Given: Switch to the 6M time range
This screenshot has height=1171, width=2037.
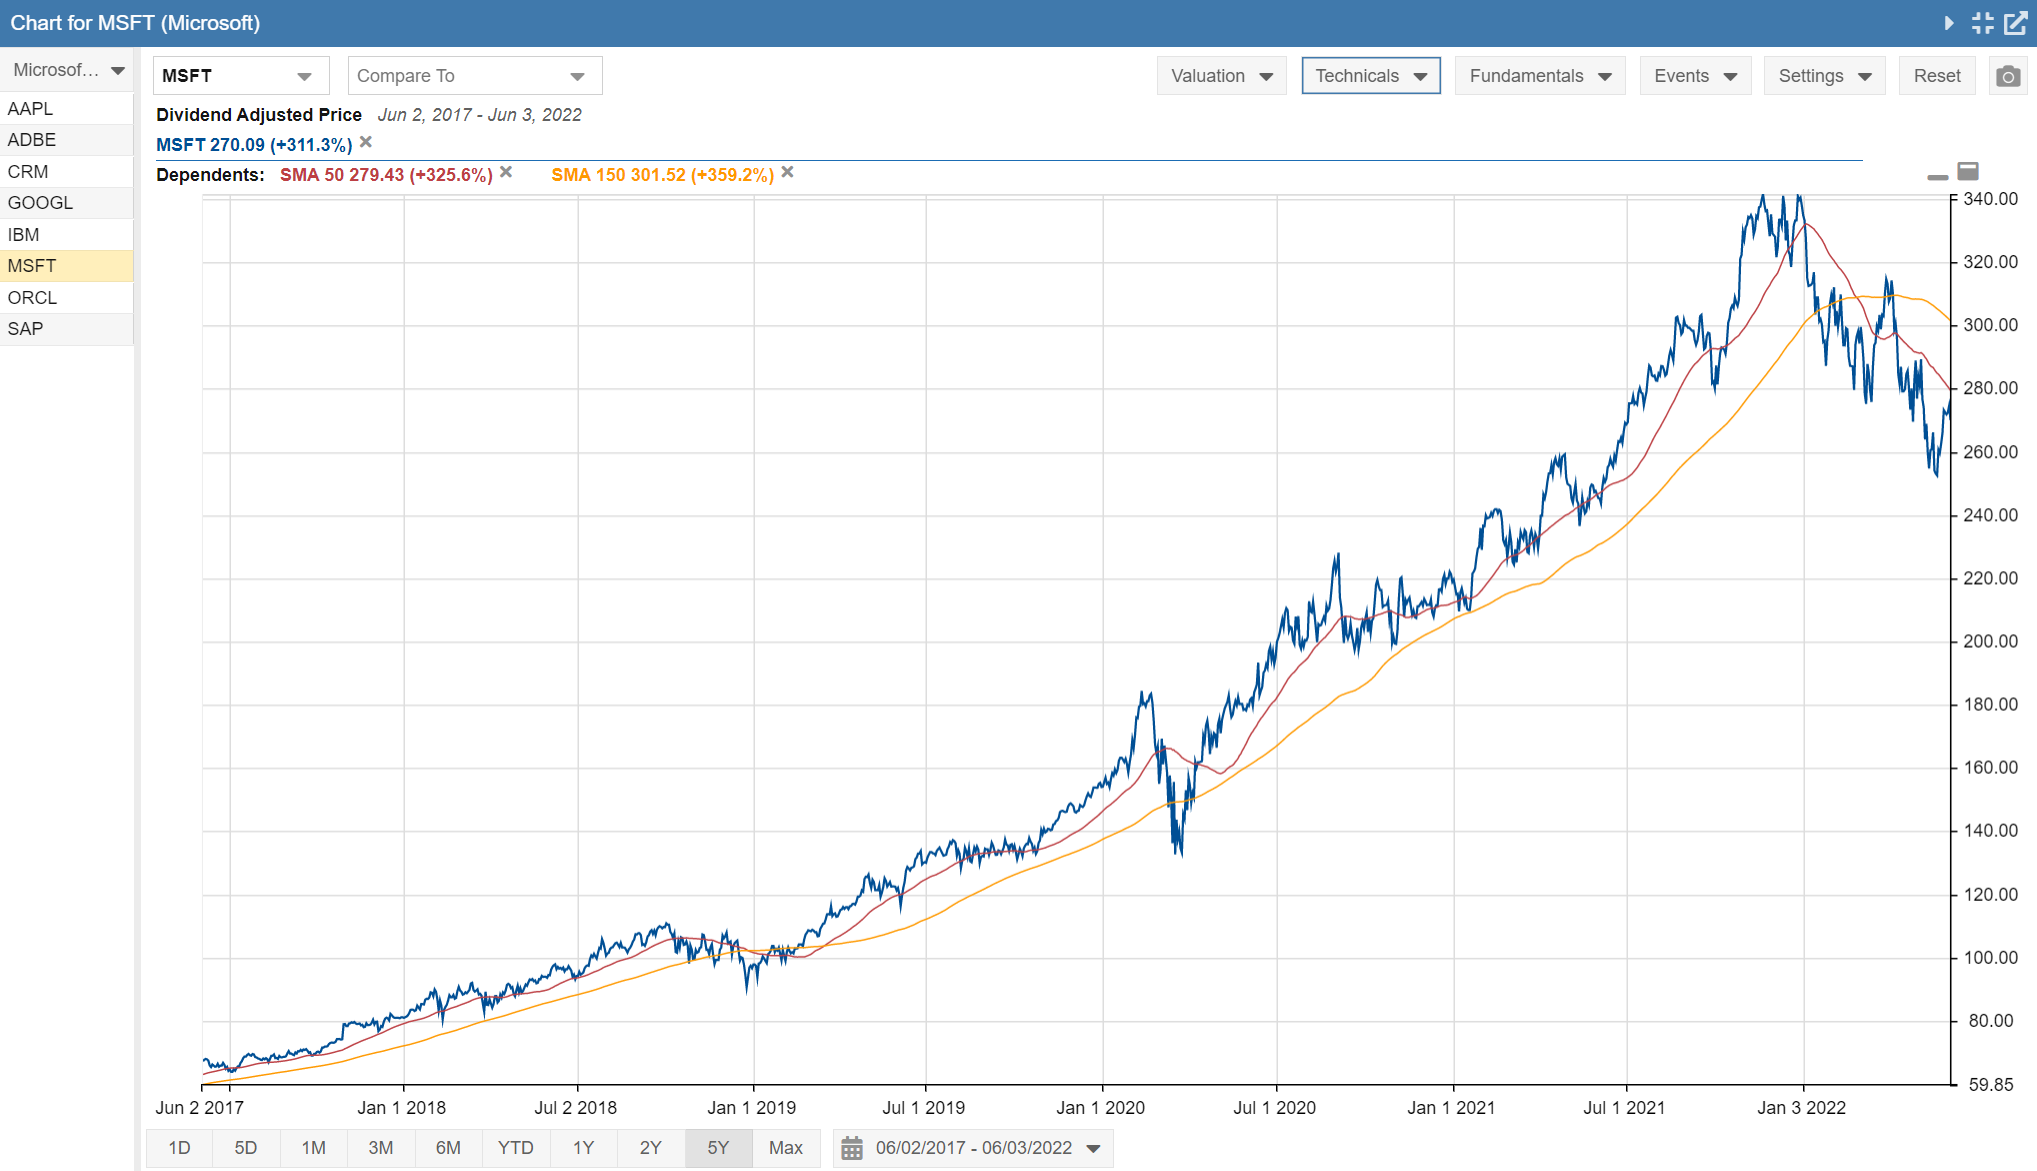Looking at the screenshot, I should (x=448, y=1148).
